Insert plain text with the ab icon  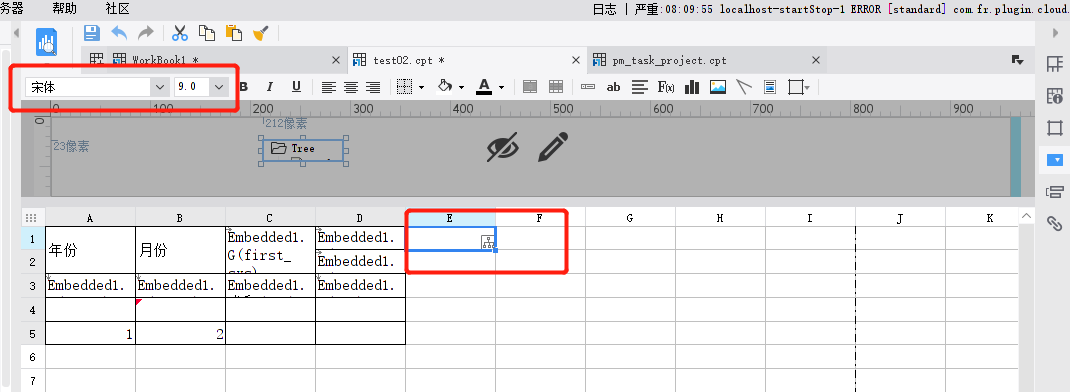coord(613,87)
